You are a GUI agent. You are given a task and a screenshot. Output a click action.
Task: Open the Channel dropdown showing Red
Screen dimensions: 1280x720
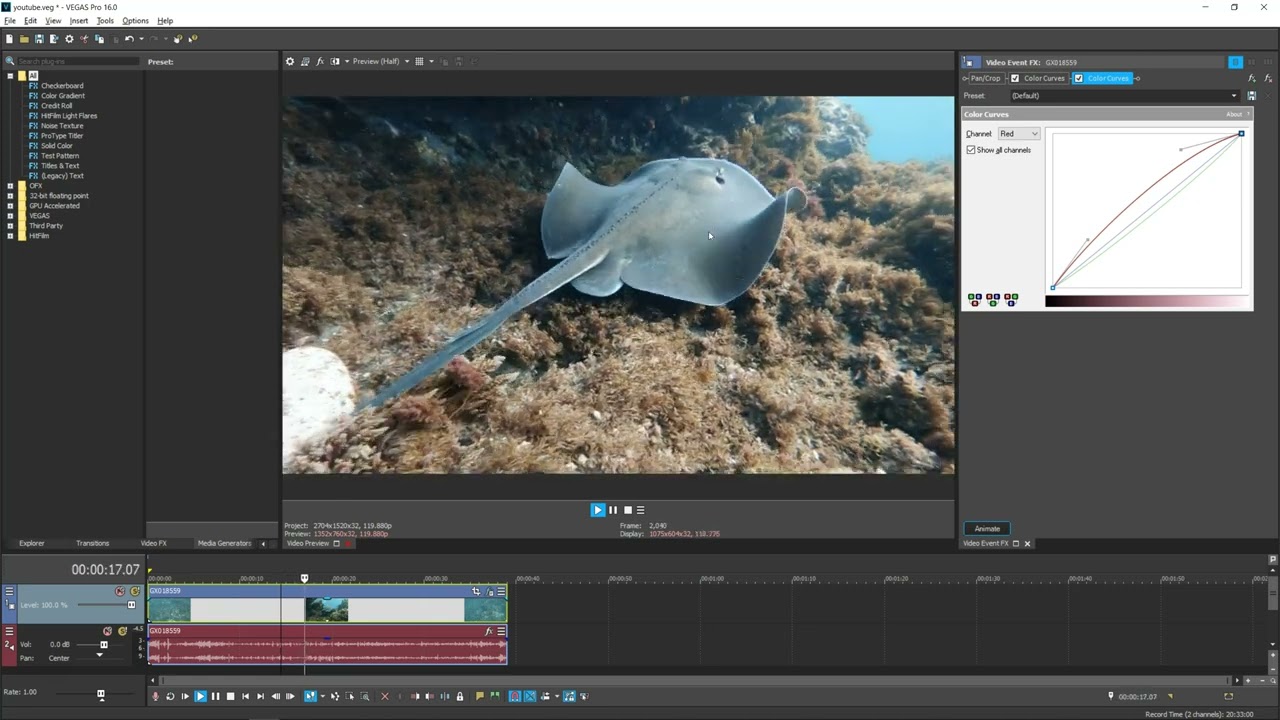[1018, 134]
